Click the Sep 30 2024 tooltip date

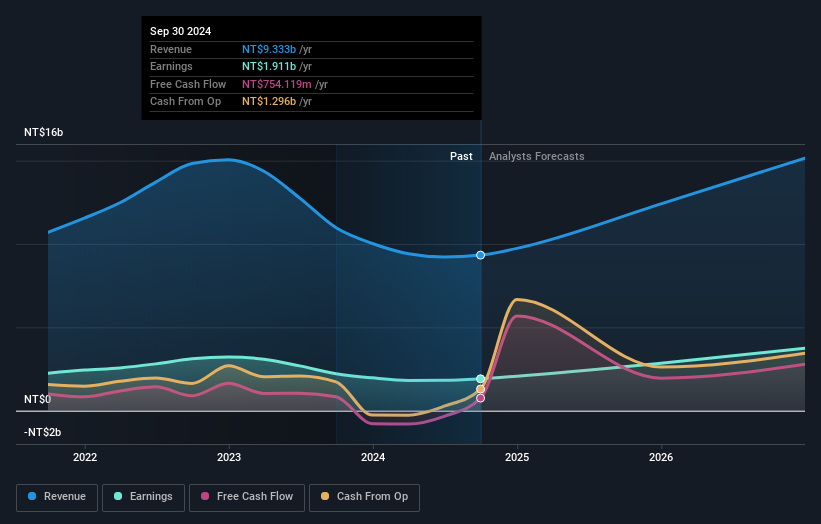pos(181,31)
